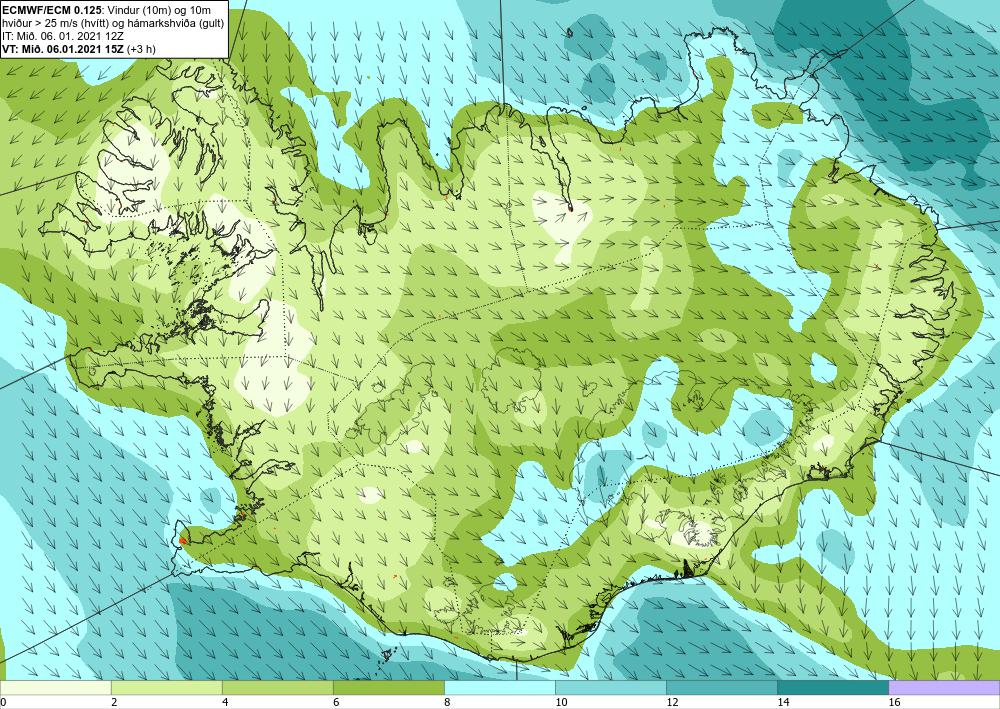Click the 10–12 m/s teal legend swatch
Viewport: 1000px width, 709px height.
pyautogui.click(x=611, y=688)
